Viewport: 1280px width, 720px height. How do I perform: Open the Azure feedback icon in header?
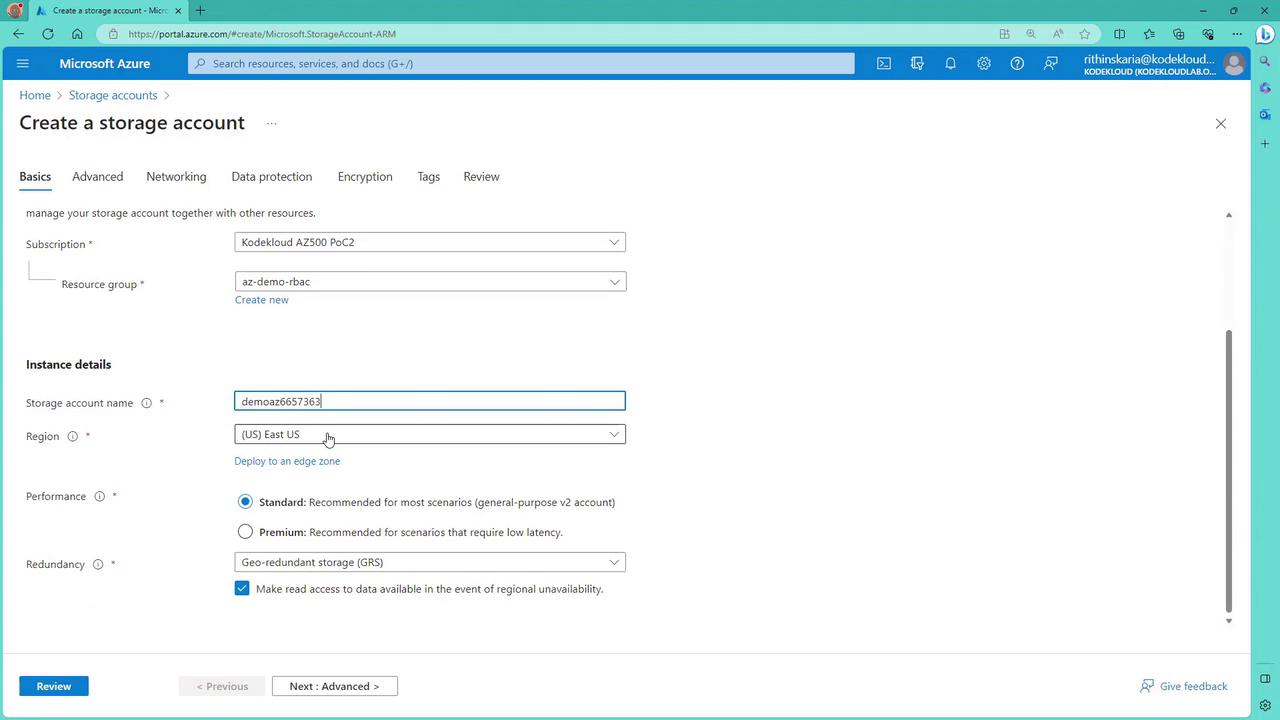pyautogui.click(x=1050, y=63)
